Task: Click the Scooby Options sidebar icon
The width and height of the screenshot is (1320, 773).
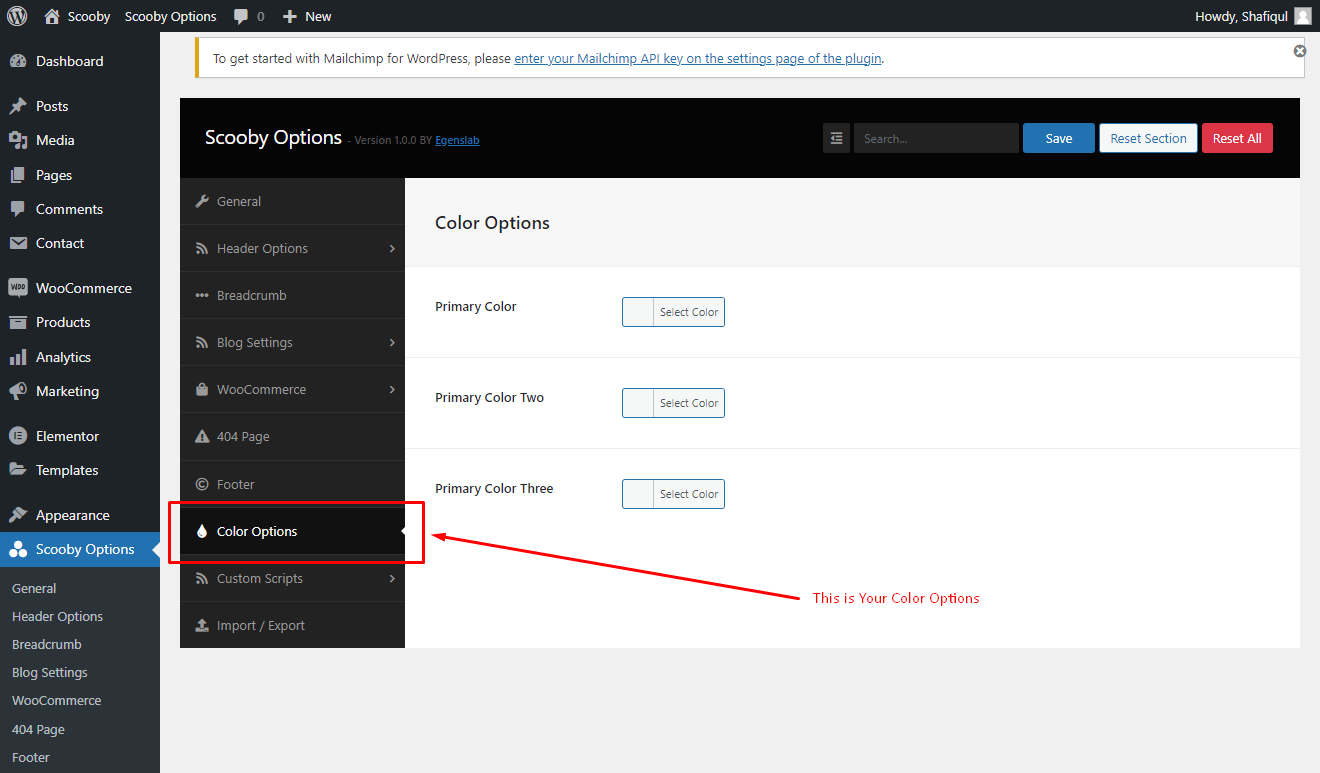Action: tap(18, 549)
